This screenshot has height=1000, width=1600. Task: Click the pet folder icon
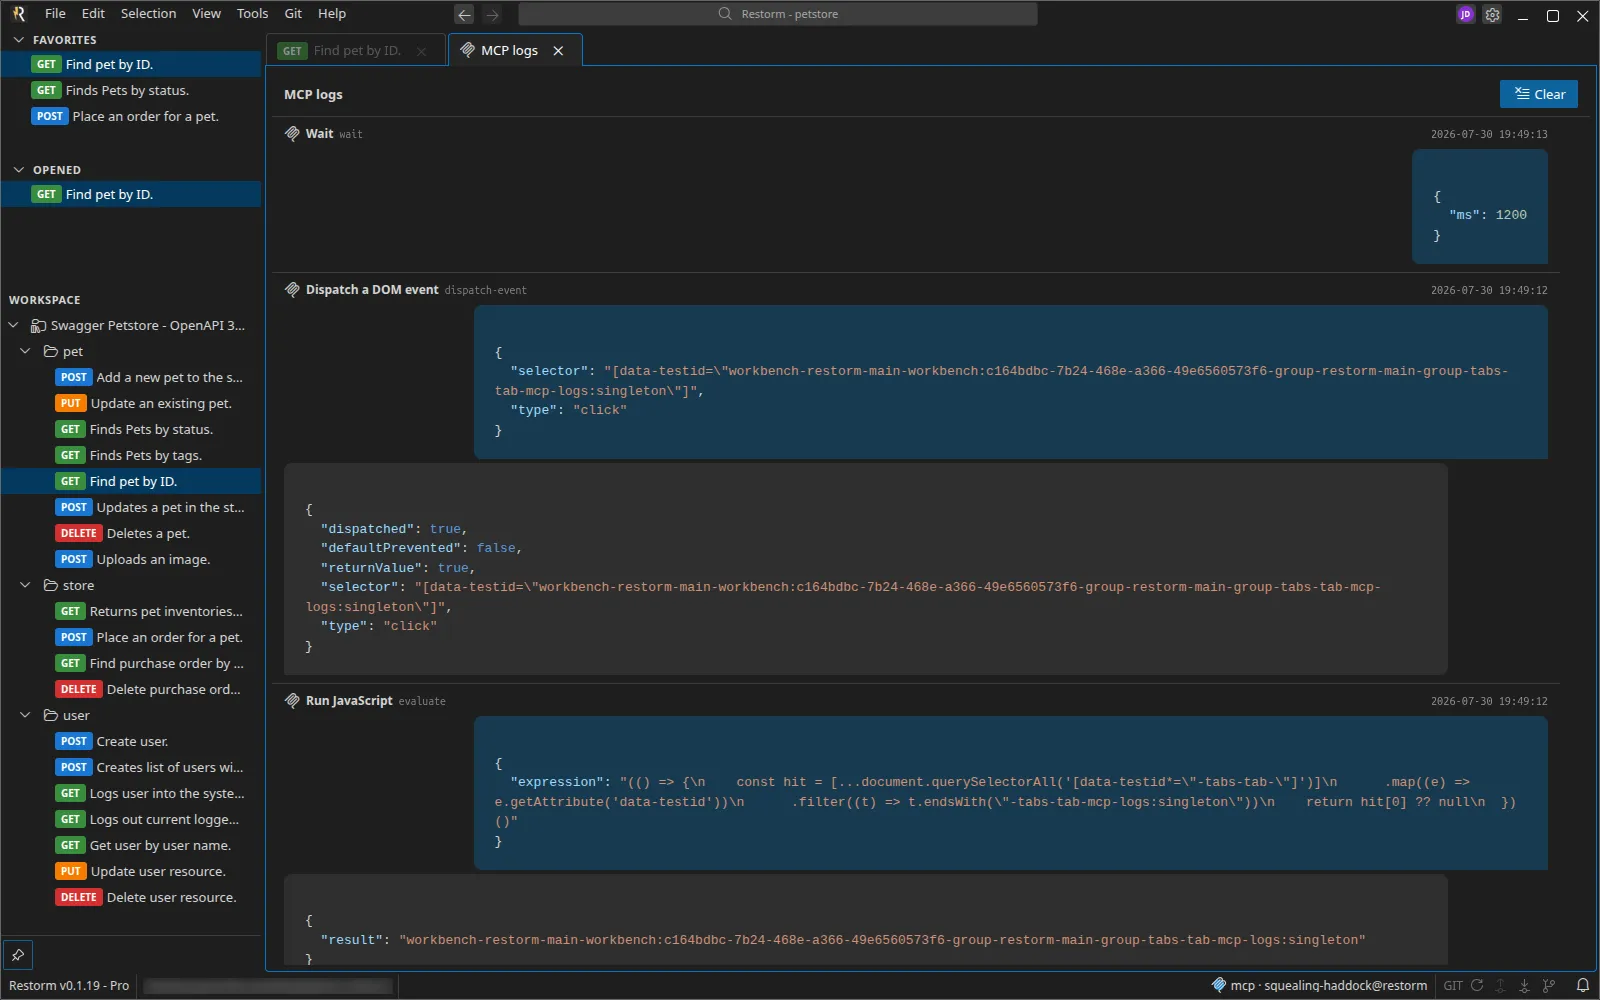[50, 351]
